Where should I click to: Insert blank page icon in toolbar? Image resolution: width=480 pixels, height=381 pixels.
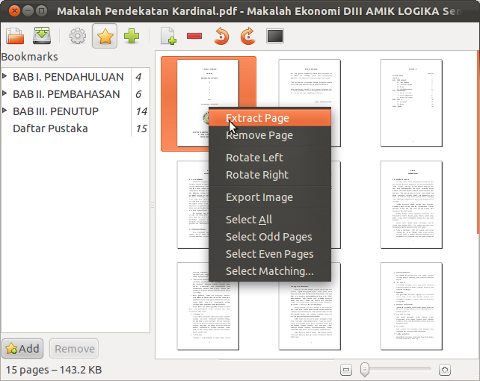click(168, 36)
